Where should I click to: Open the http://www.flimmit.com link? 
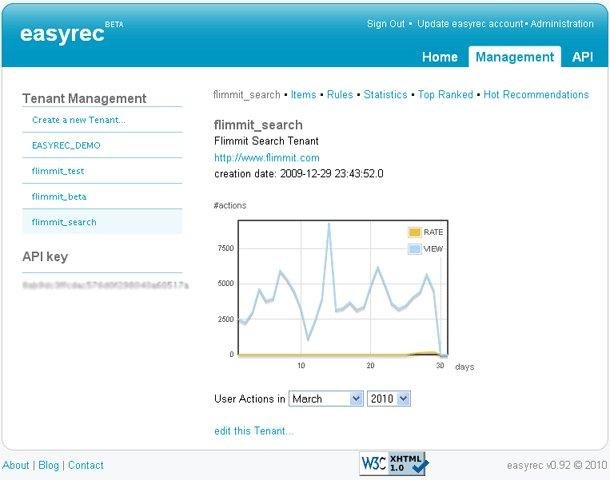point(266,158)
